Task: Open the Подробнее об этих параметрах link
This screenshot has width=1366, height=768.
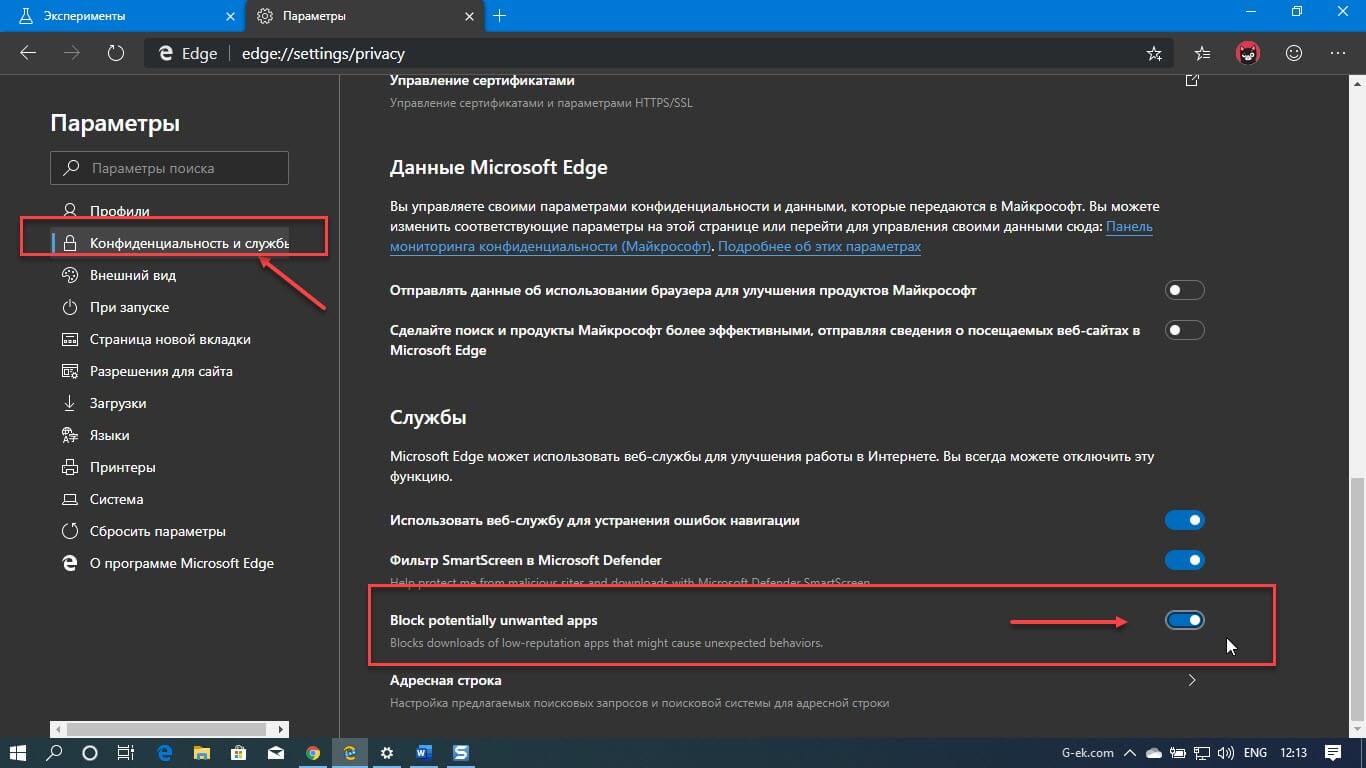Action: pos(819,246)
